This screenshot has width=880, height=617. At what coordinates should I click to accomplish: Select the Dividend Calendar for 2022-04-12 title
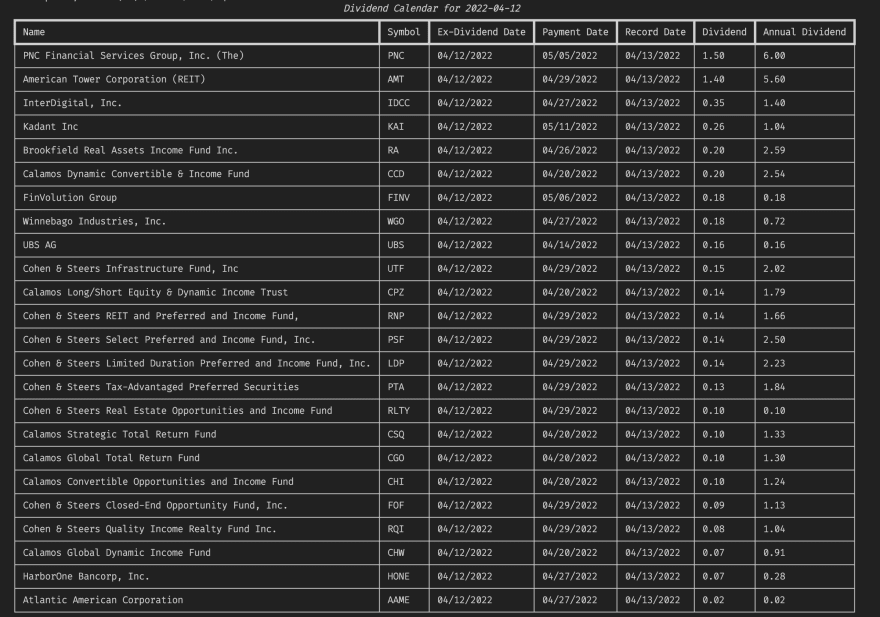432,8
